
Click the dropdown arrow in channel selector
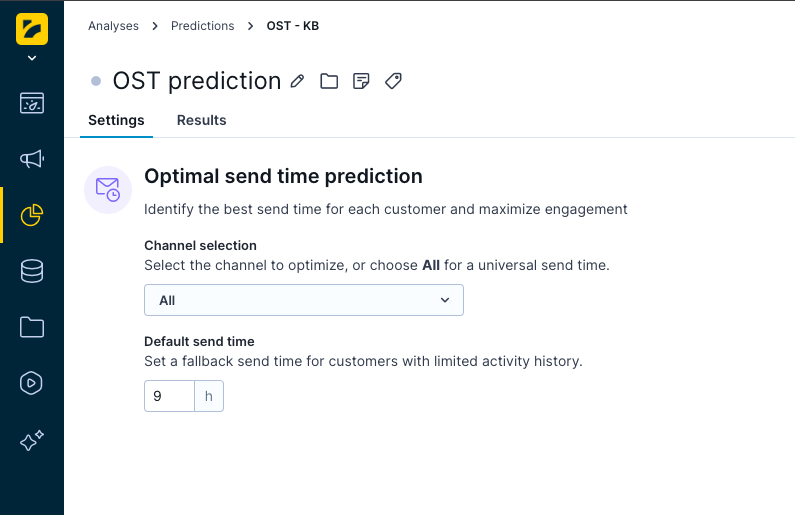tap(445, 300)
